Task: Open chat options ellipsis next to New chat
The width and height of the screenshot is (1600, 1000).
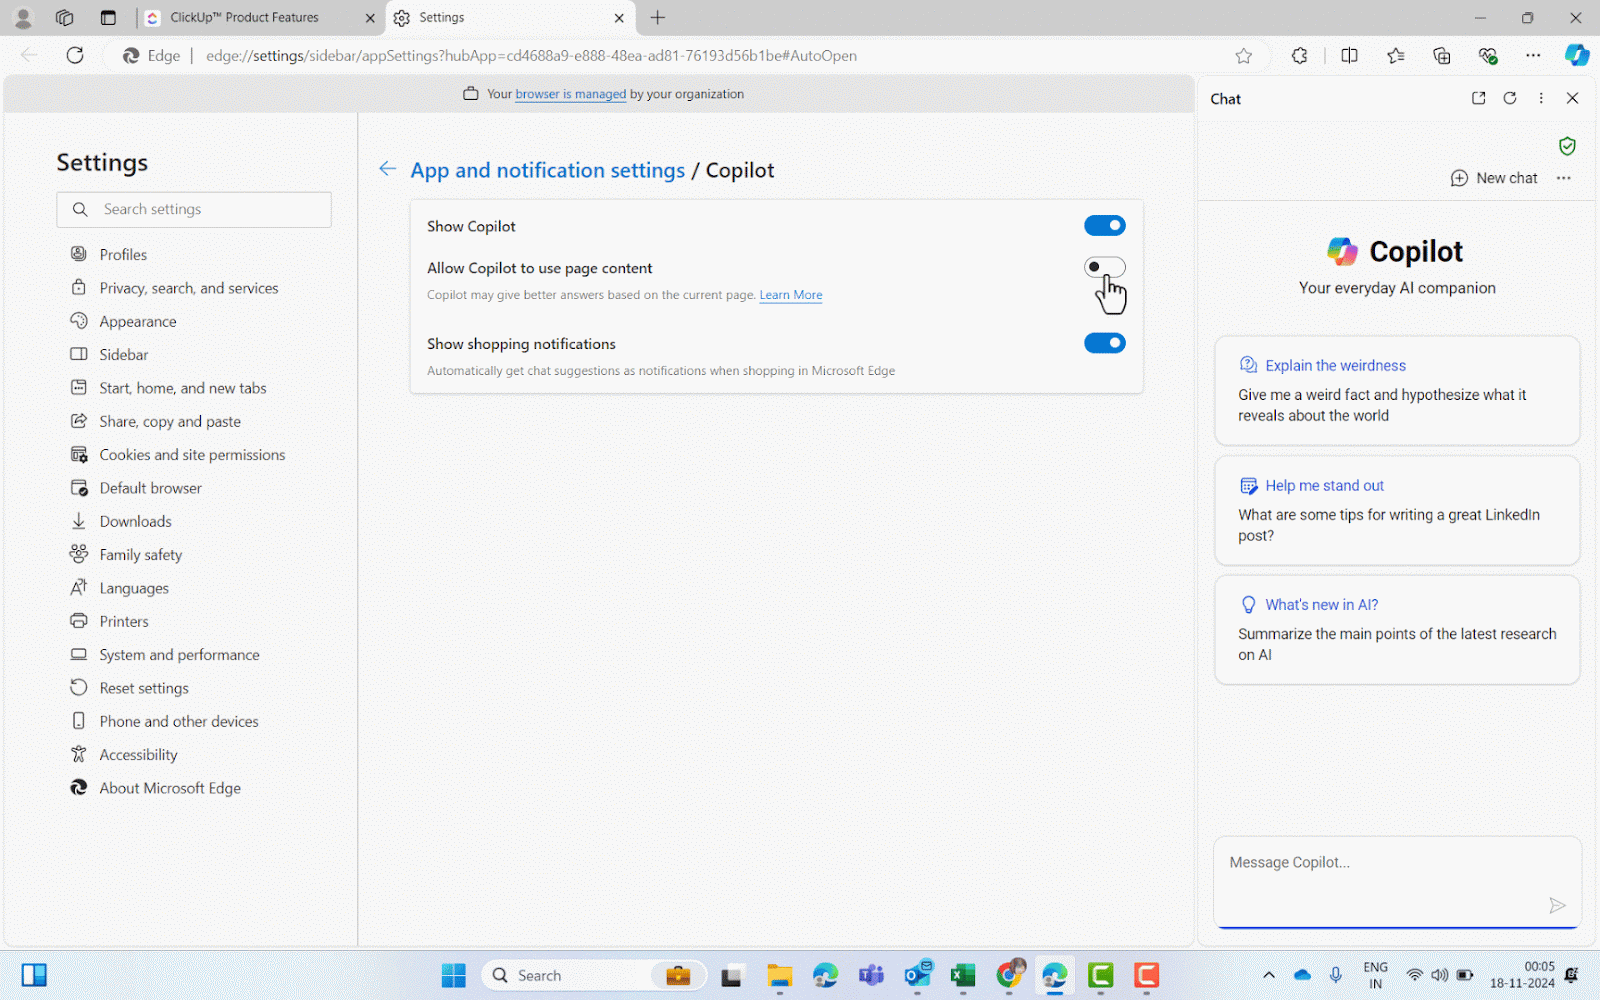Action: pos(1563,178)
